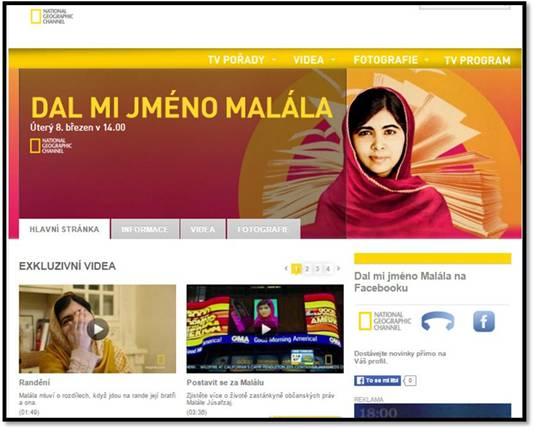The image size is (534, 428).
Task: Click the Facebook icon in sidebar
Action: click(x=484, y=321)
